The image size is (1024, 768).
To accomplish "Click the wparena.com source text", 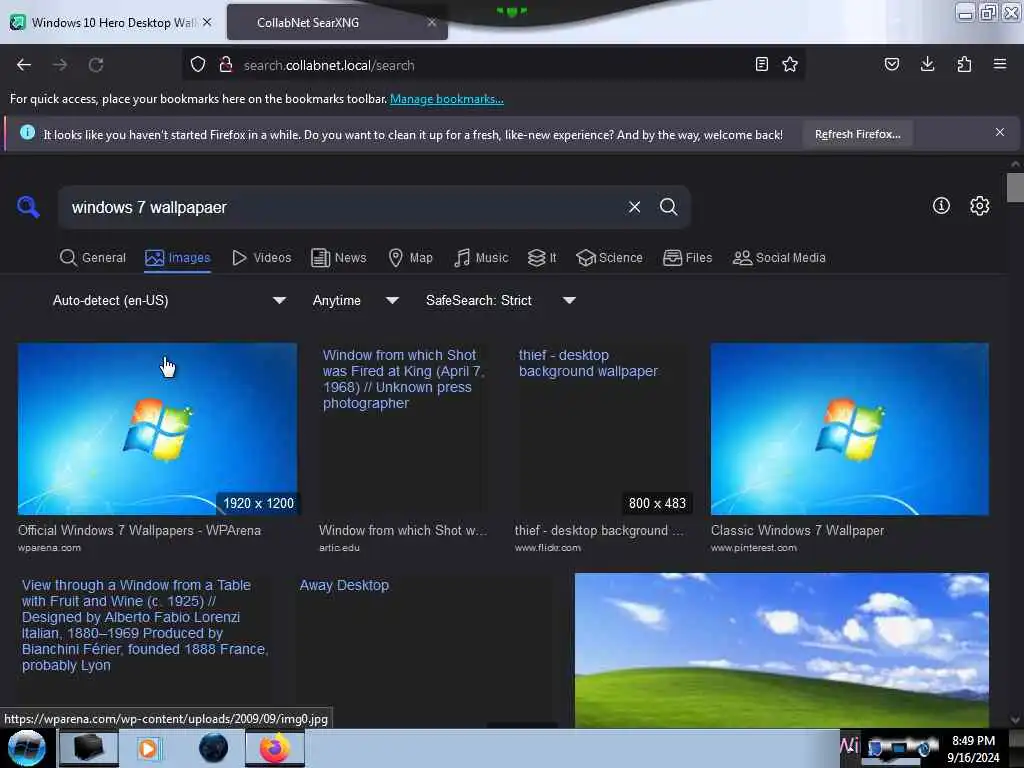I will point(49,547).
